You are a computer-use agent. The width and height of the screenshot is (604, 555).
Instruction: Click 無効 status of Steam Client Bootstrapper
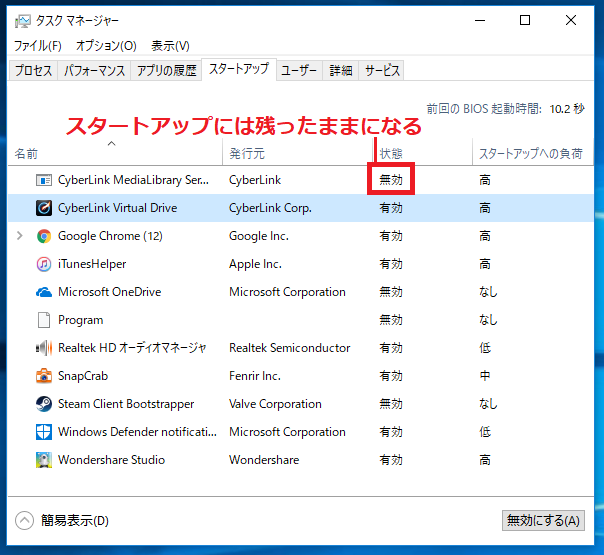(391, 404)
